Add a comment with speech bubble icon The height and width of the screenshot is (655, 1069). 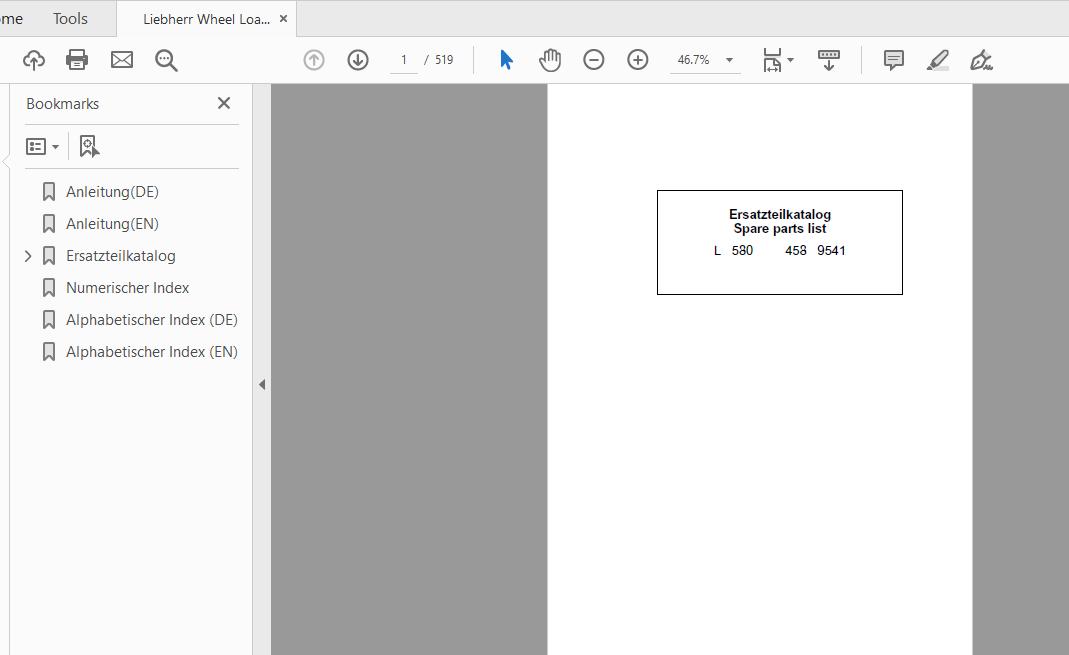click(x=894, y=60)
